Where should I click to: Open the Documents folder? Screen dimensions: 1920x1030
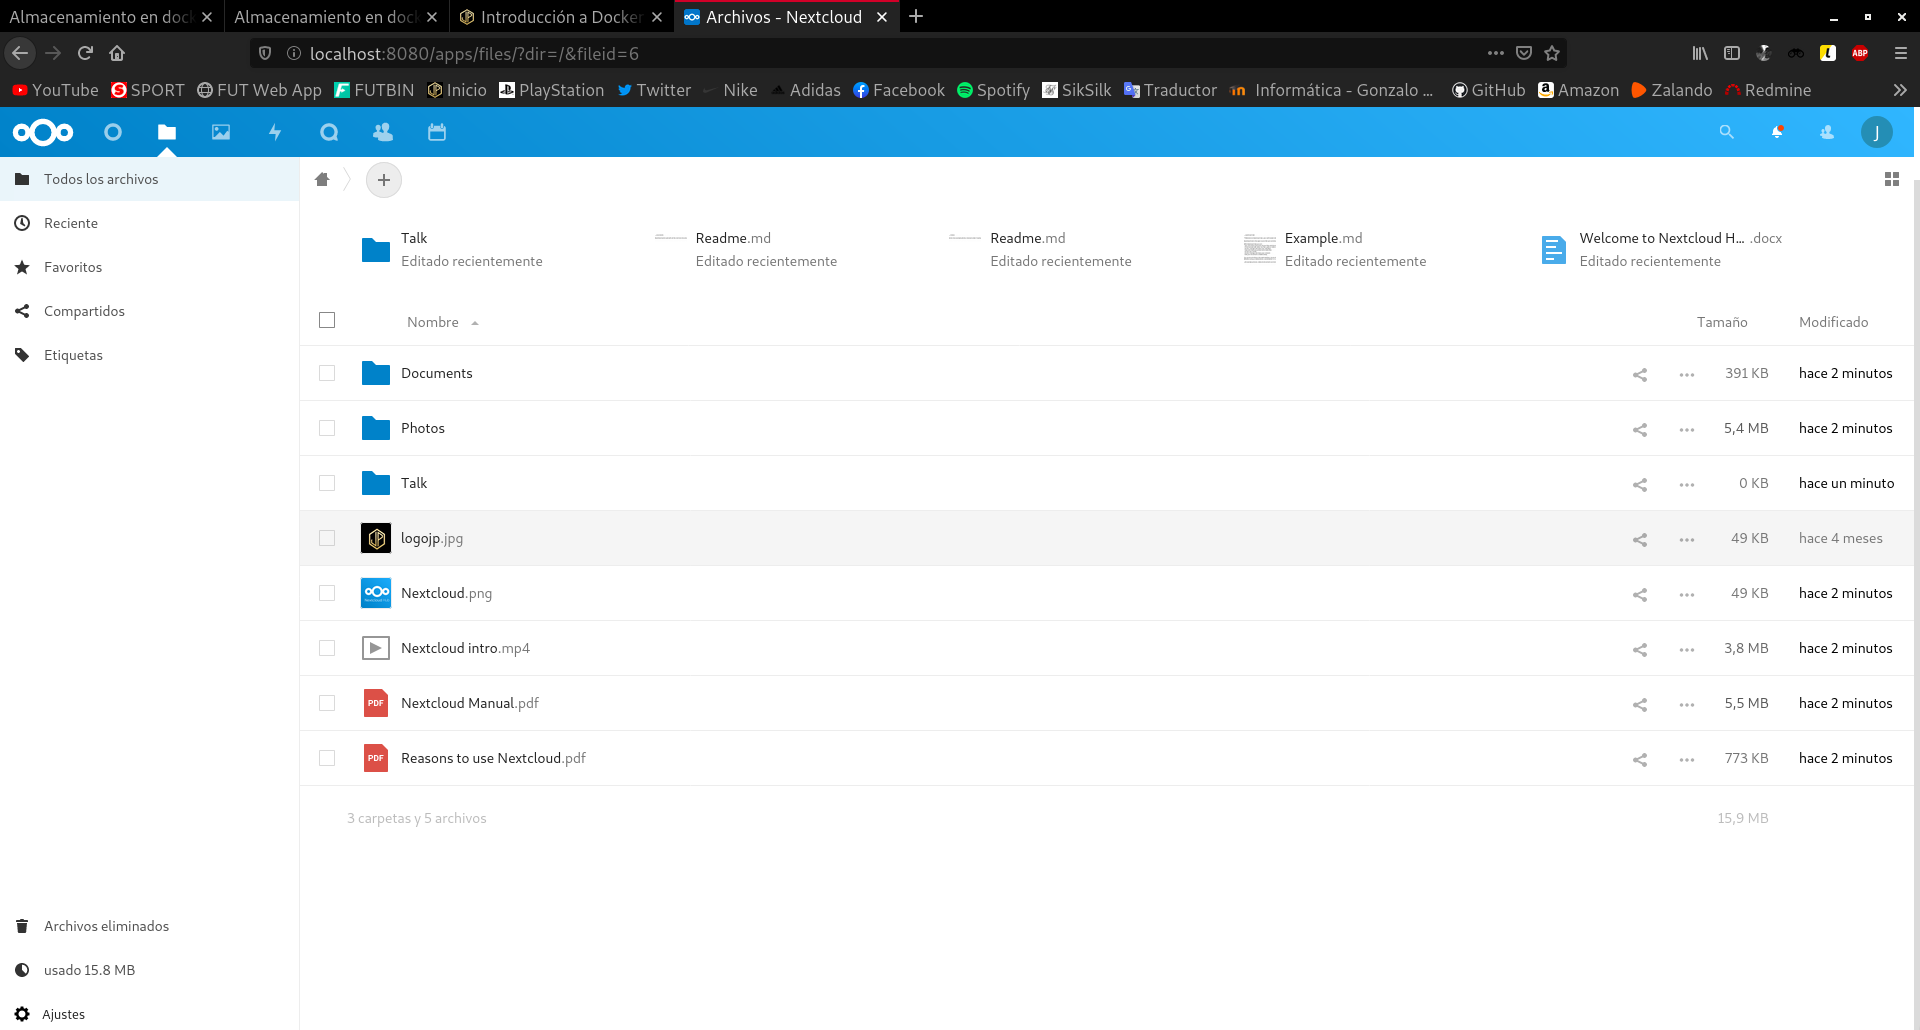point(436,373)
